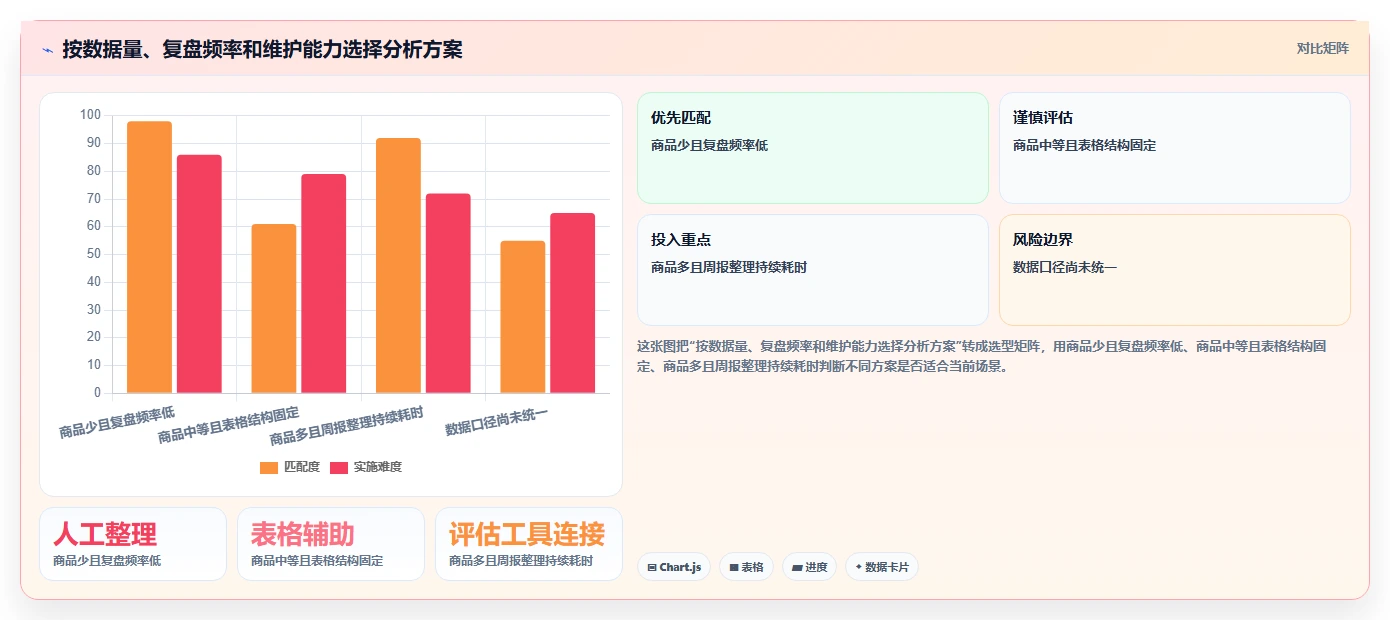Click the x-axis label 数据口径尚未统一
Image resolution: width=1390 pixels, height=620 pixels.
(x=497, y=421)
